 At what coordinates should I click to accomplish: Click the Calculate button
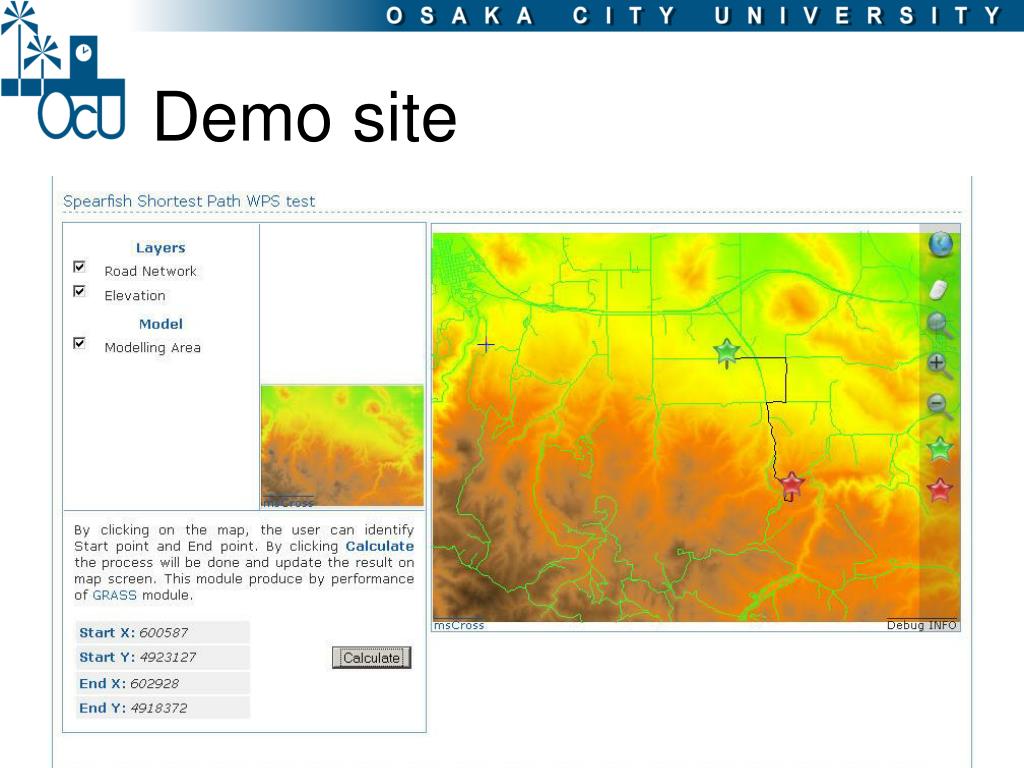(x=371, y=658)
